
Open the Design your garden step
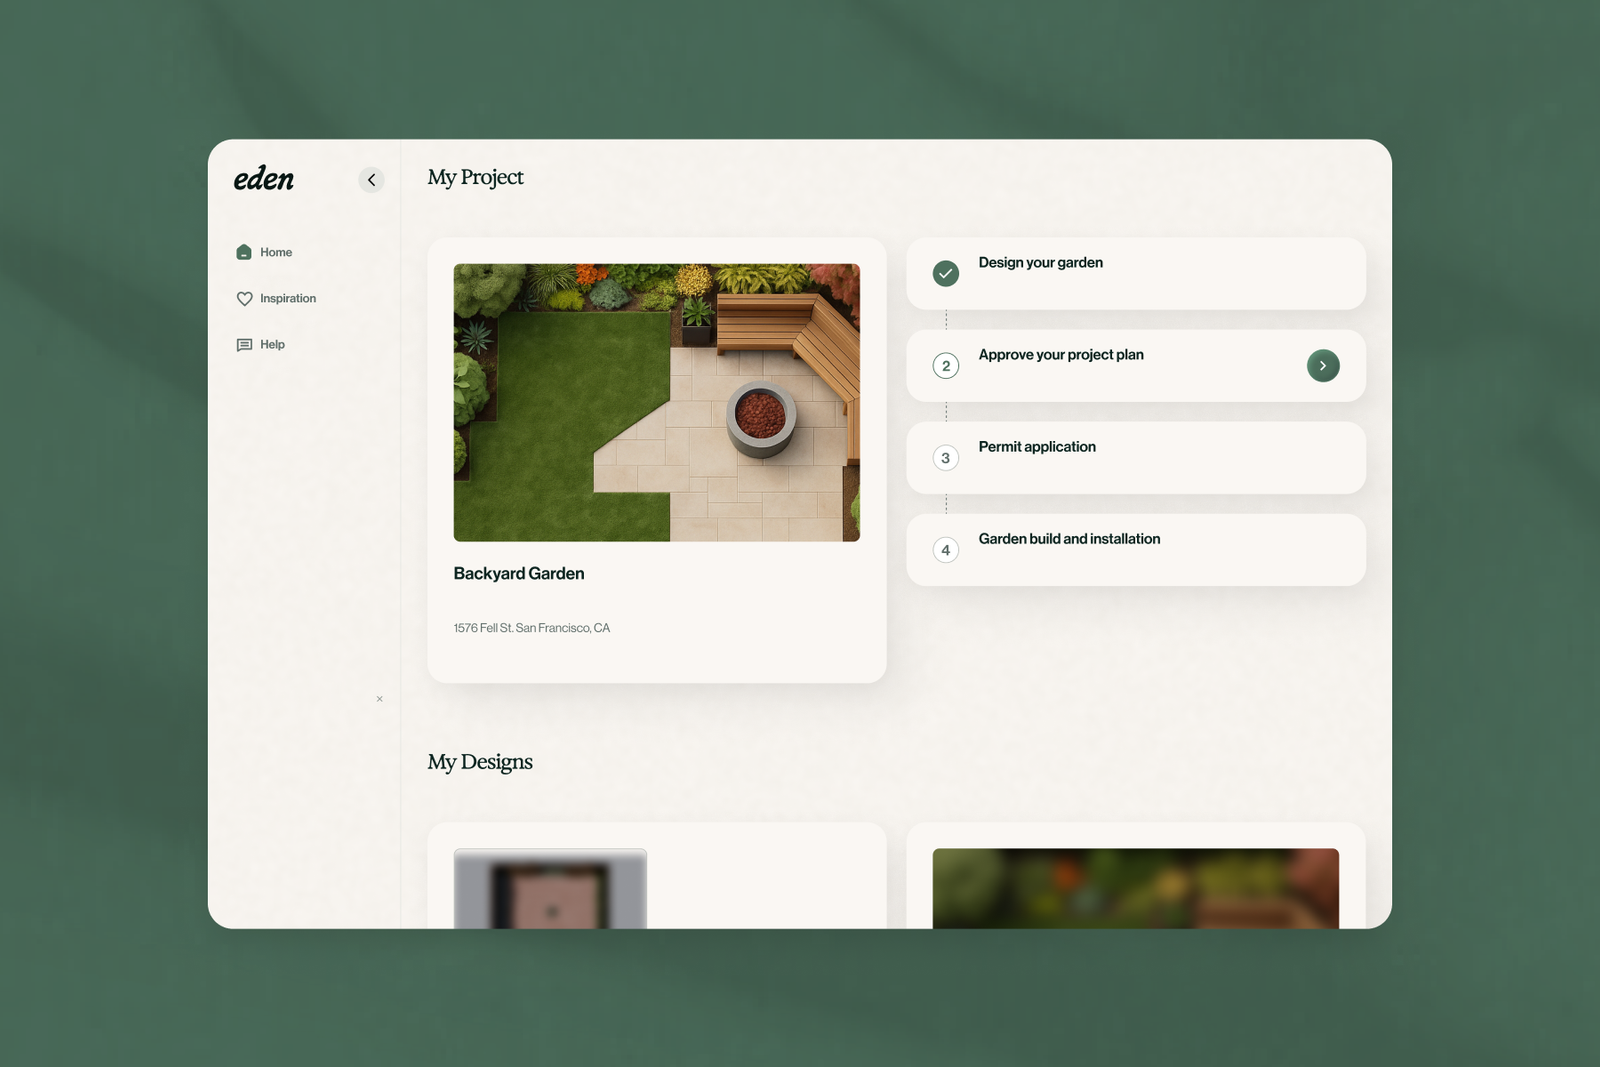point(1136,273)
